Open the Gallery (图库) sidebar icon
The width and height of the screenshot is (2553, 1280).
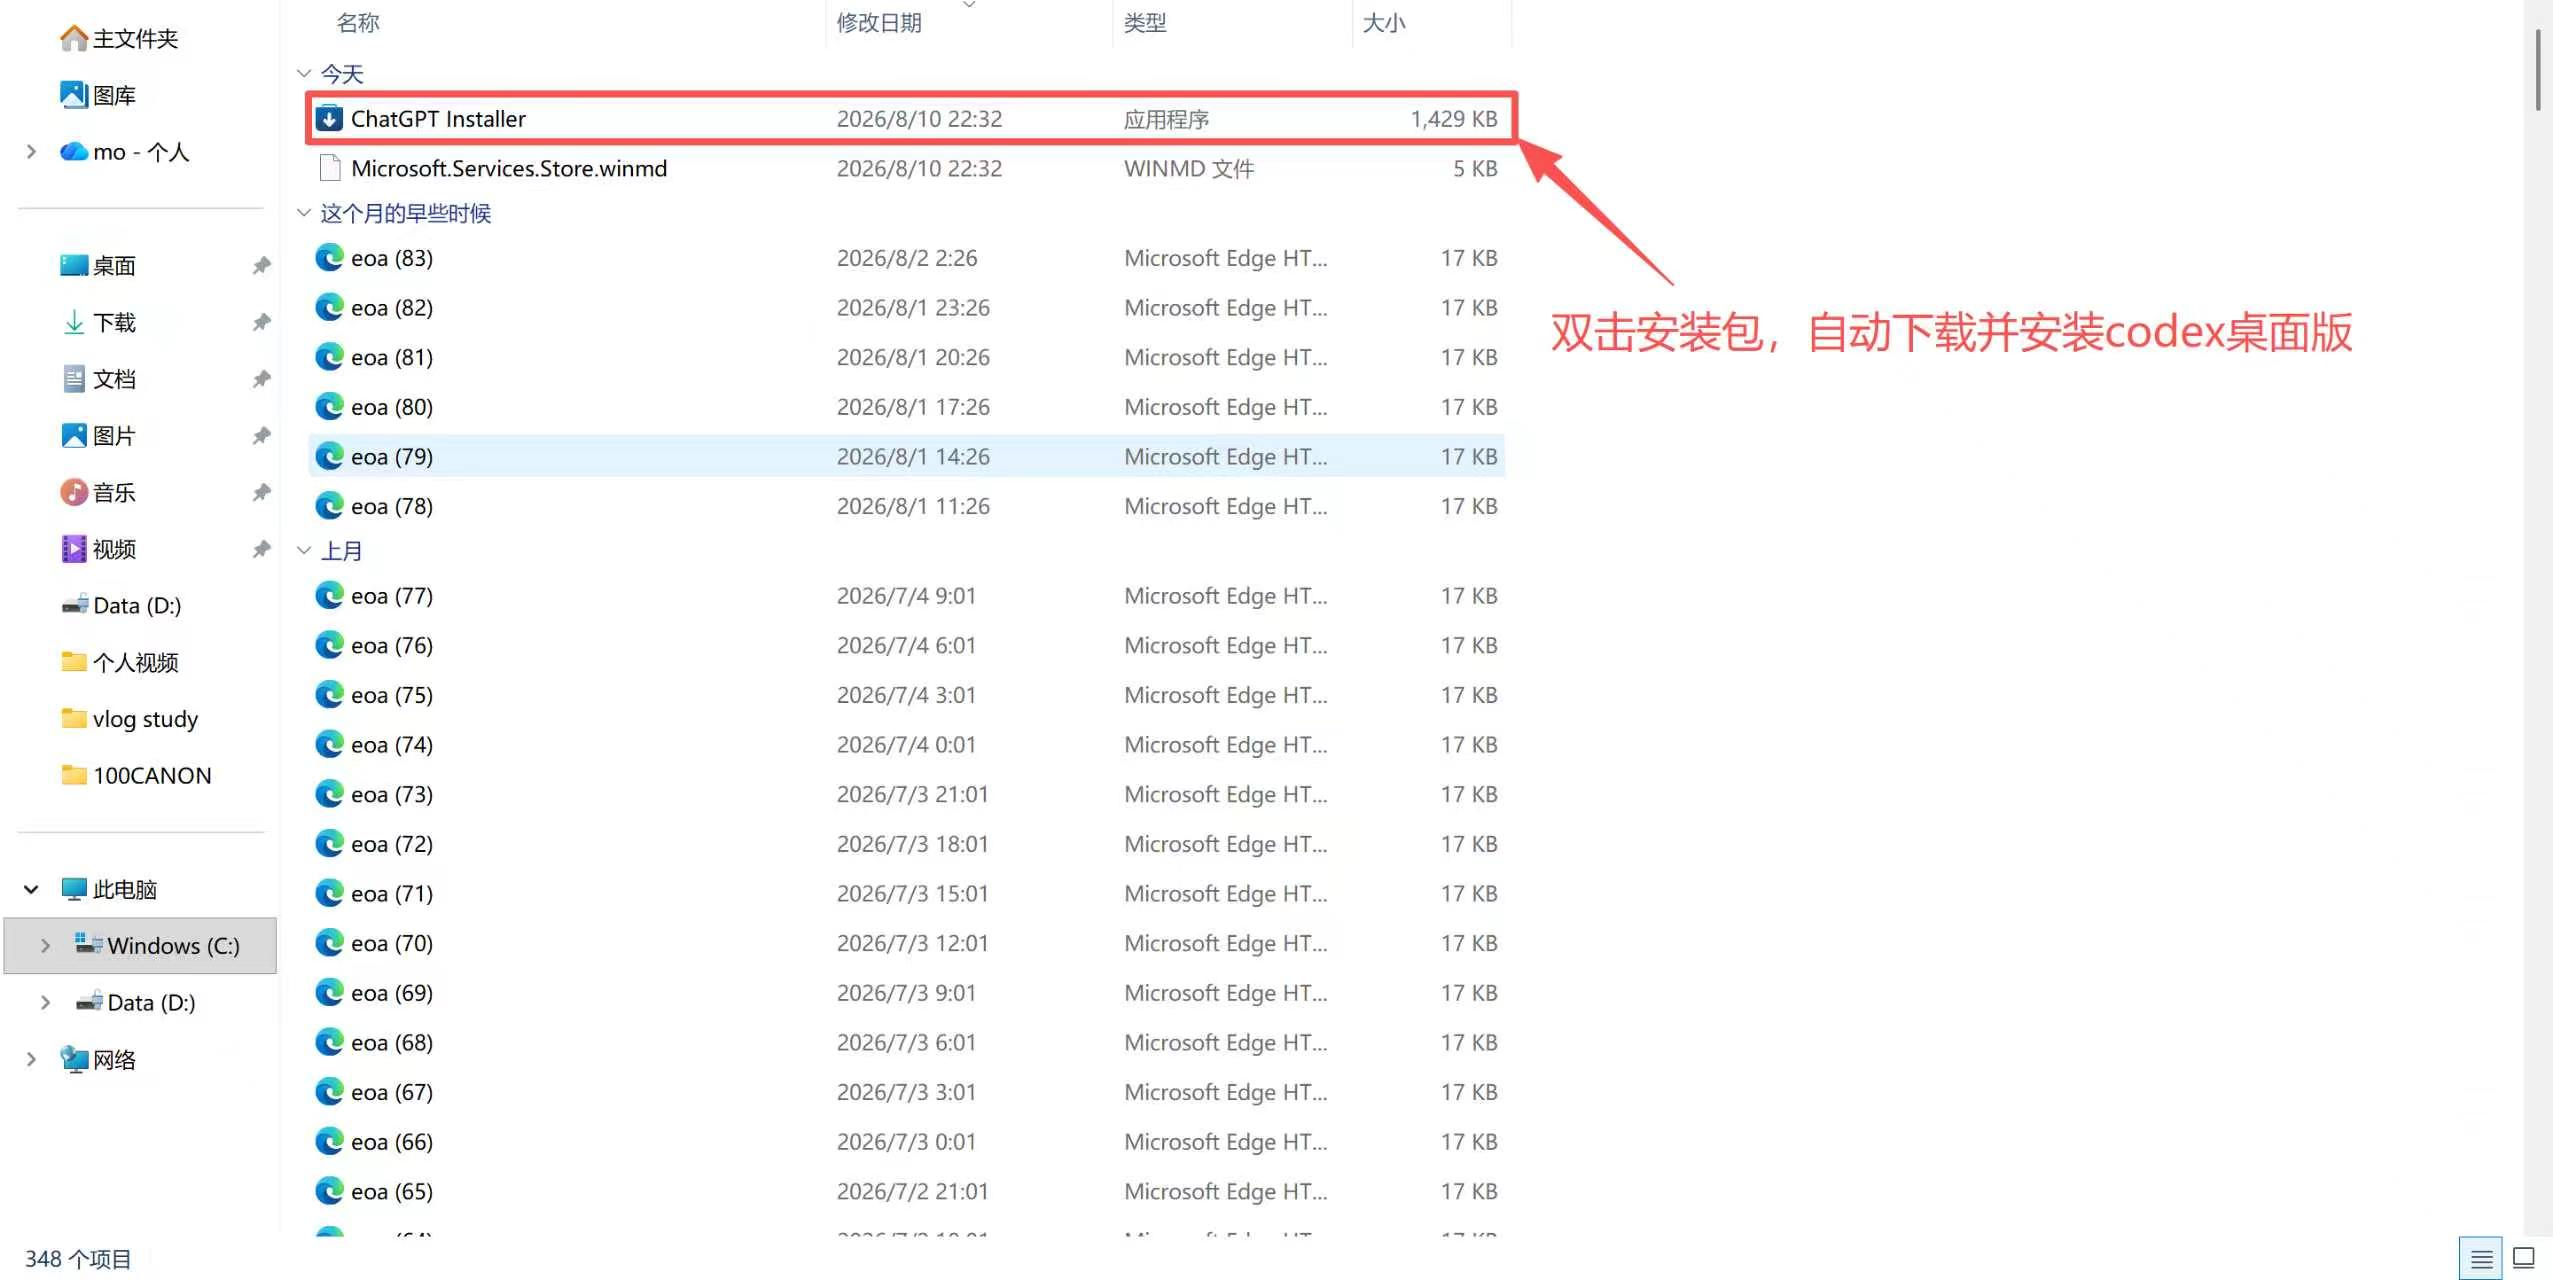(x=74, y=95)
